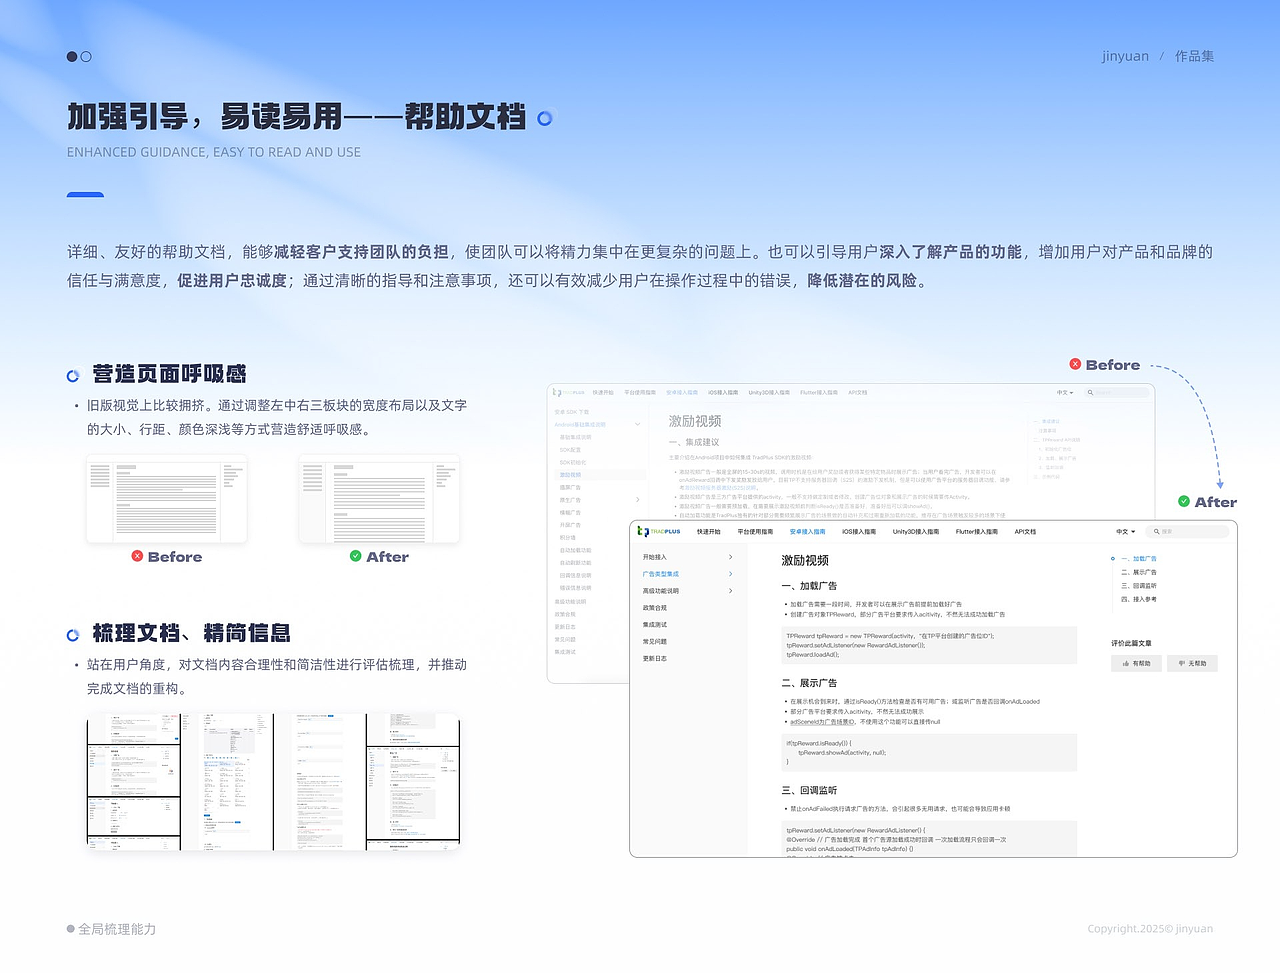The height and width of the screenshot is (973, 1280).
Task: Select 开始接入 label in After sidebar
Action: pyautogui.click(x=655, y=557)
